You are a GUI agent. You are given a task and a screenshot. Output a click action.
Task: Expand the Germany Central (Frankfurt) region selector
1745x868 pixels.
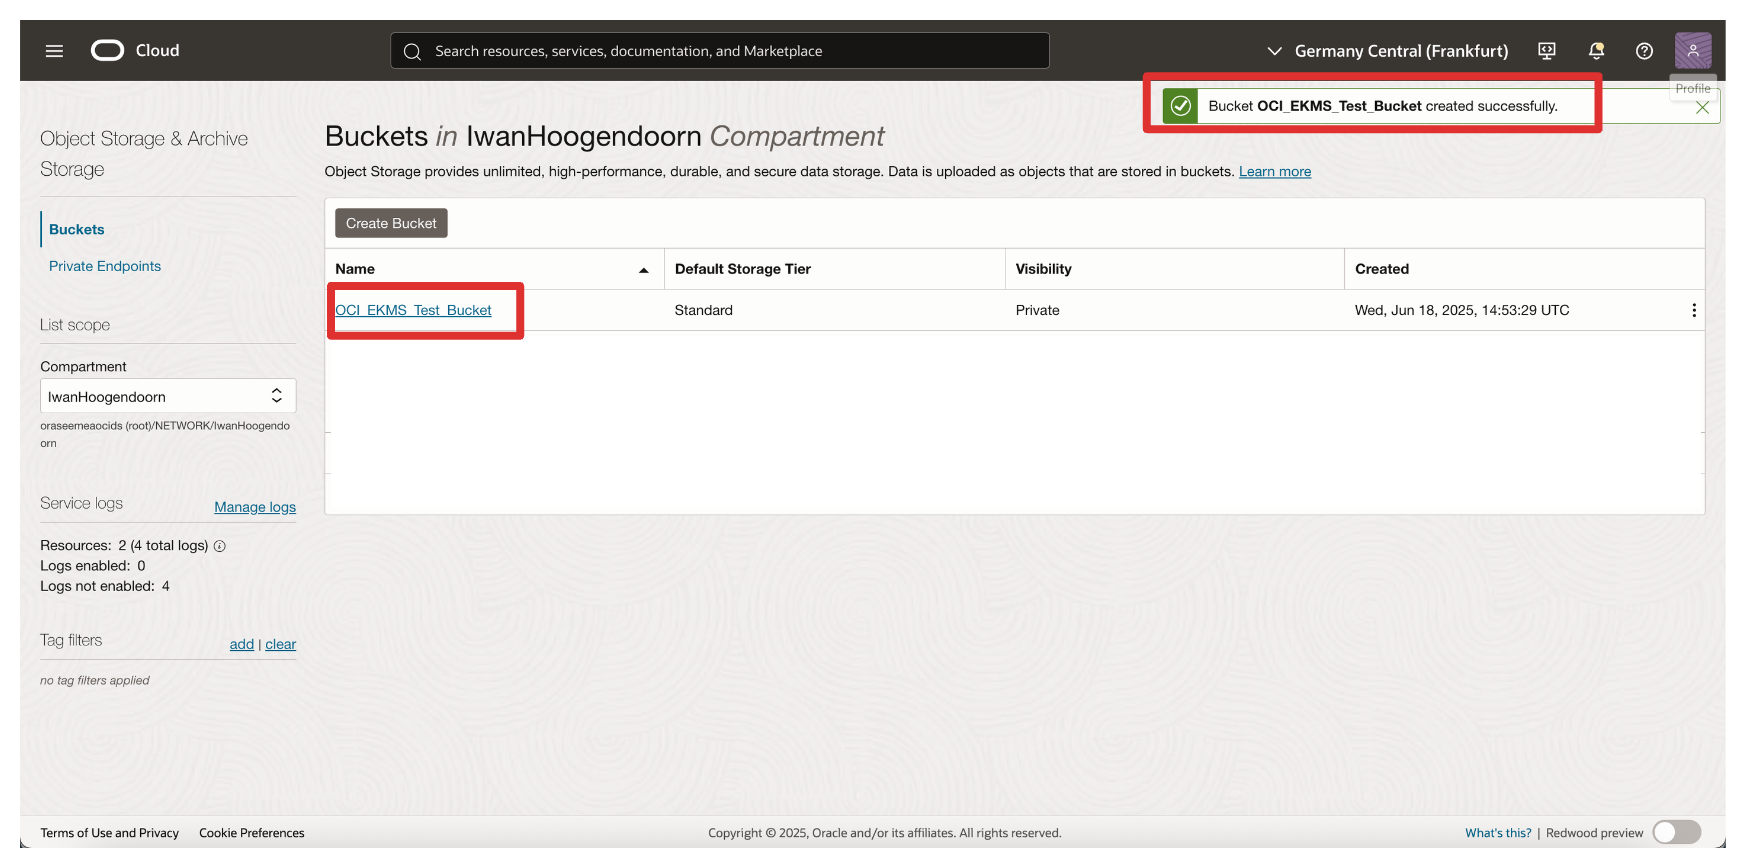tap(1387, 51)
